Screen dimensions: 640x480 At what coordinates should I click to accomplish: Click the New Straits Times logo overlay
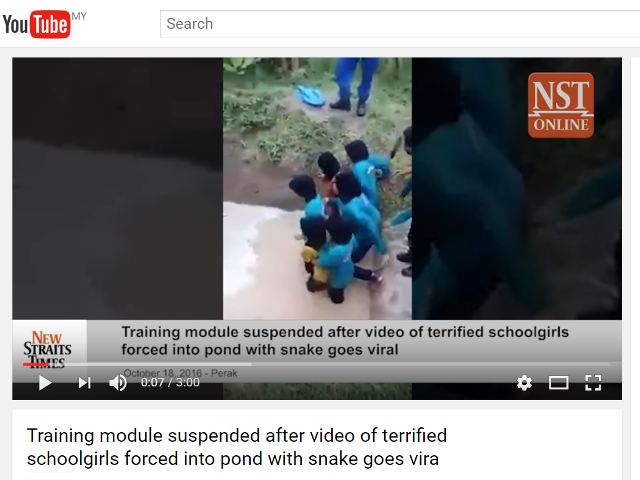(47, 349)
